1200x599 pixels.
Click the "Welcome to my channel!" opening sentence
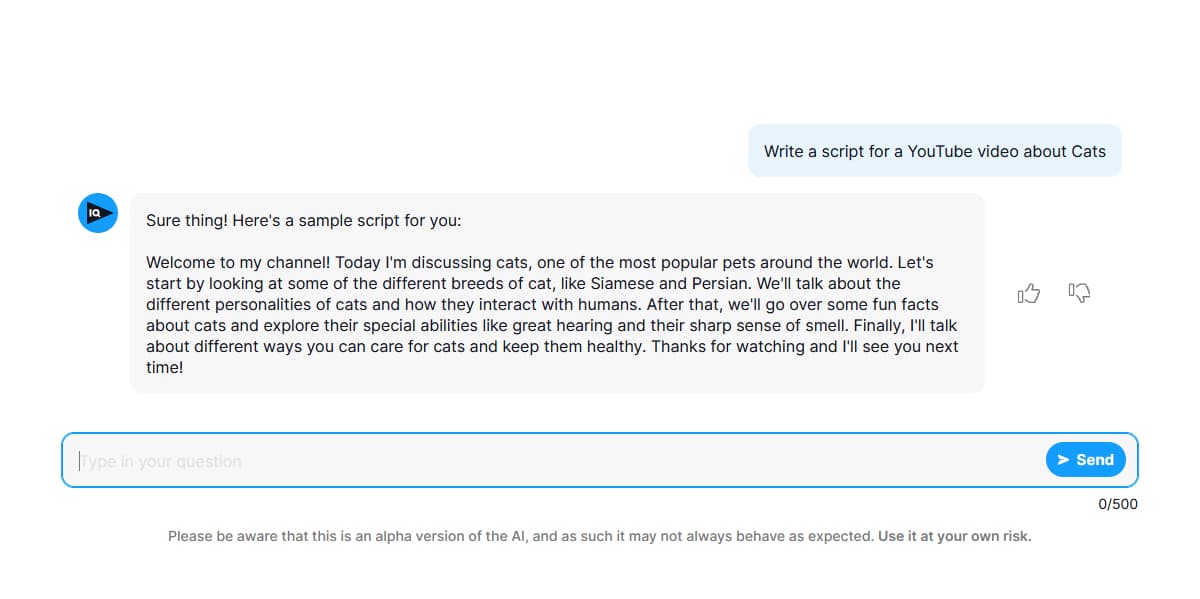pos(238,263)
